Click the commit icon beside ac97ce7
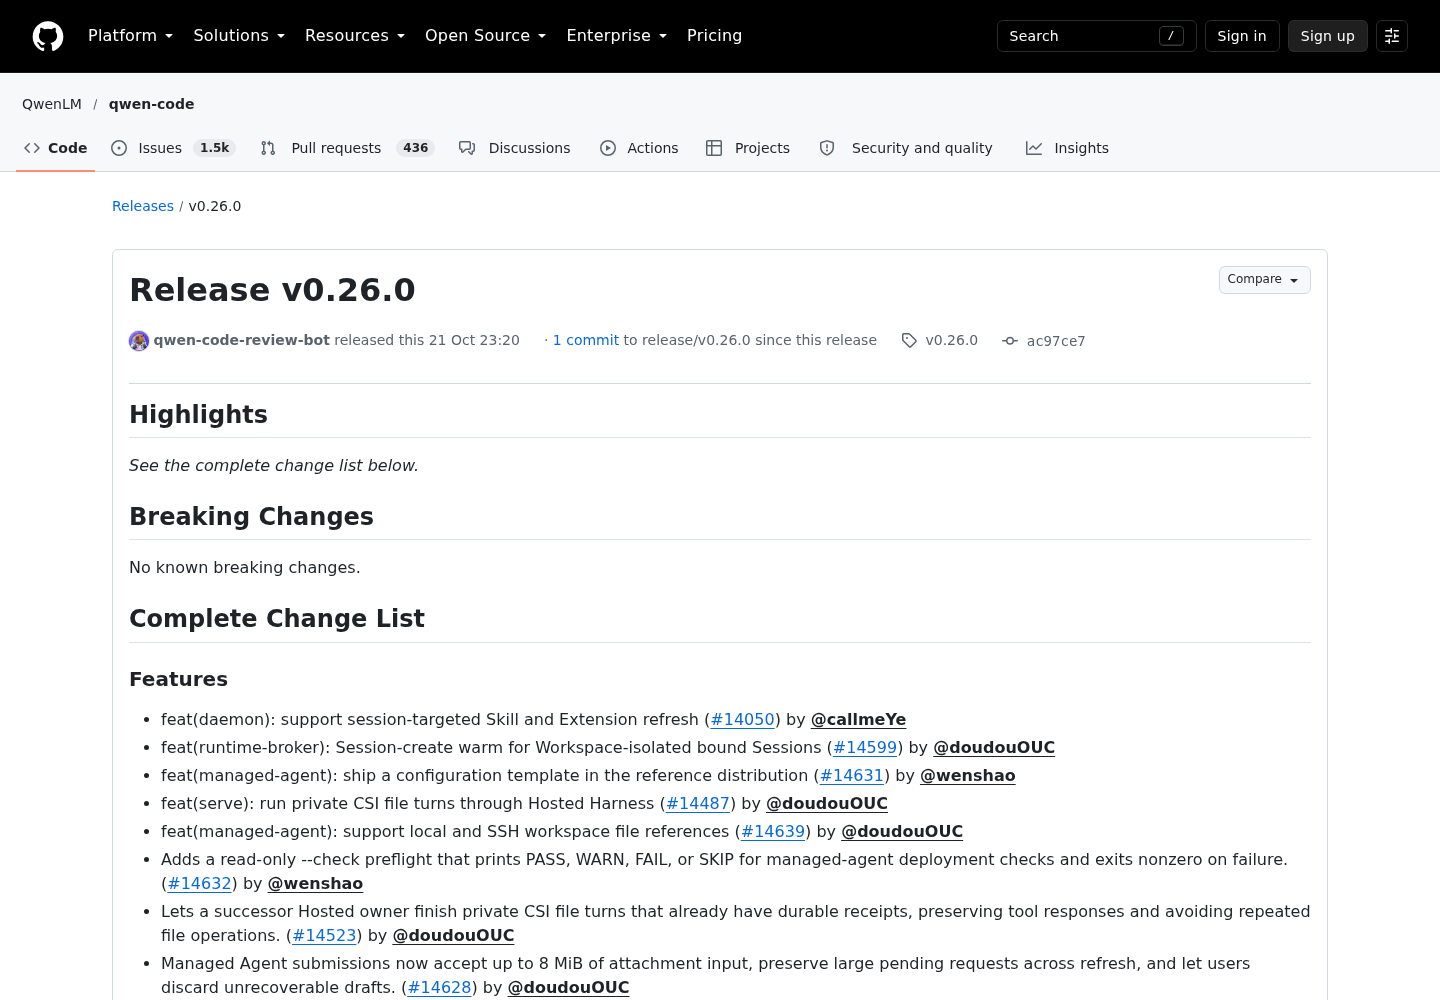1440x1000 pixels. tap(1010, 341)
